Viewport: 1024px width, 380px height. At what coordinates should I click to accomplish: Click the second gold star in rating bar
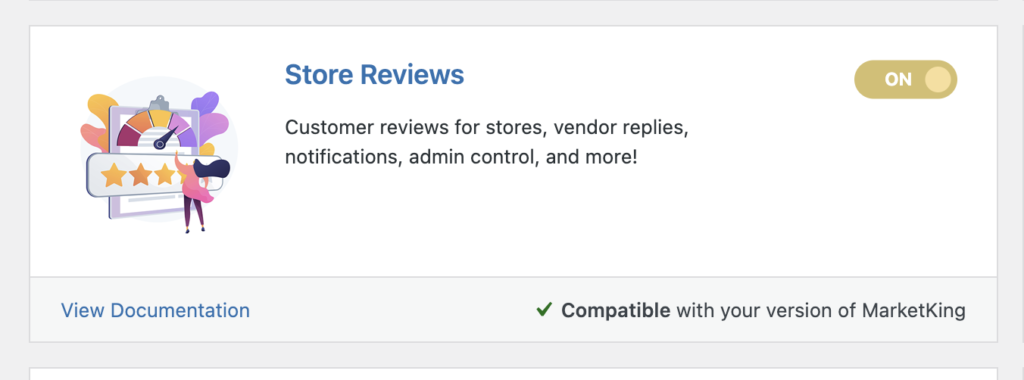[140, 174]
